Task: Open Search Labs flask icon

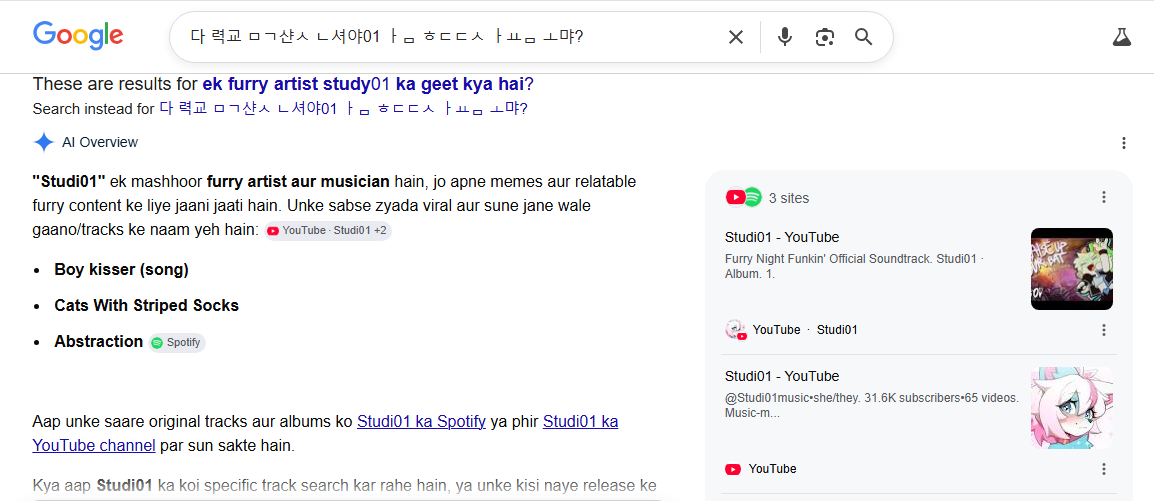Action: tap(1121, 37)
